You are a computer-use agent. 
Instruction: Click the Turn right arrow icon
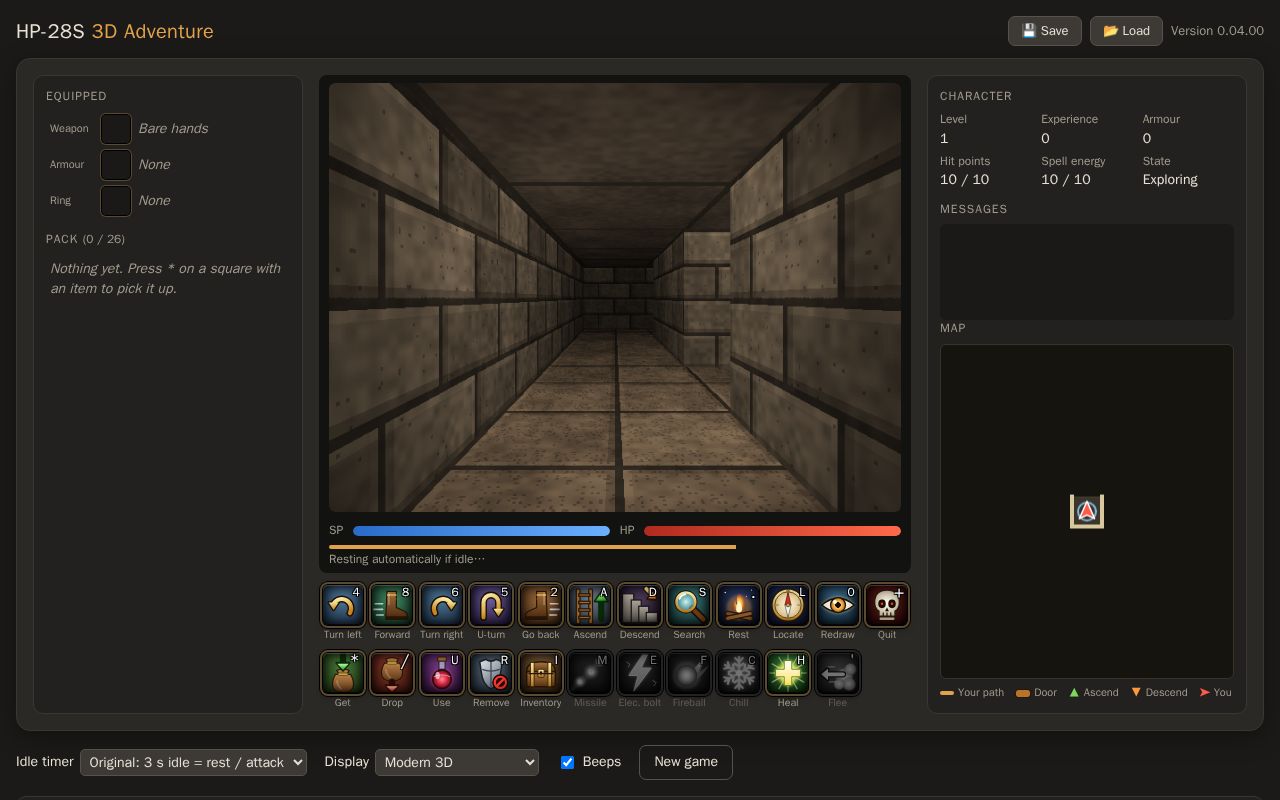[x=441, y=605]
